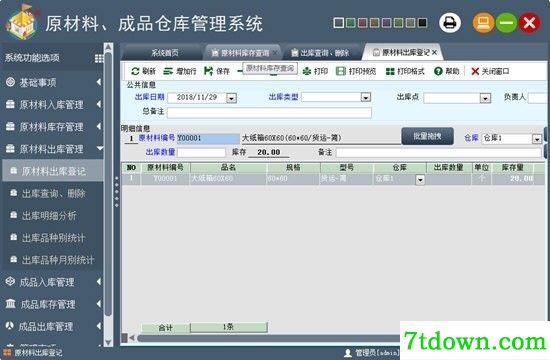Screen dimensions: 550x360
Task: Click the Help (帮助) toolbar icon
Action: point(438,71)
